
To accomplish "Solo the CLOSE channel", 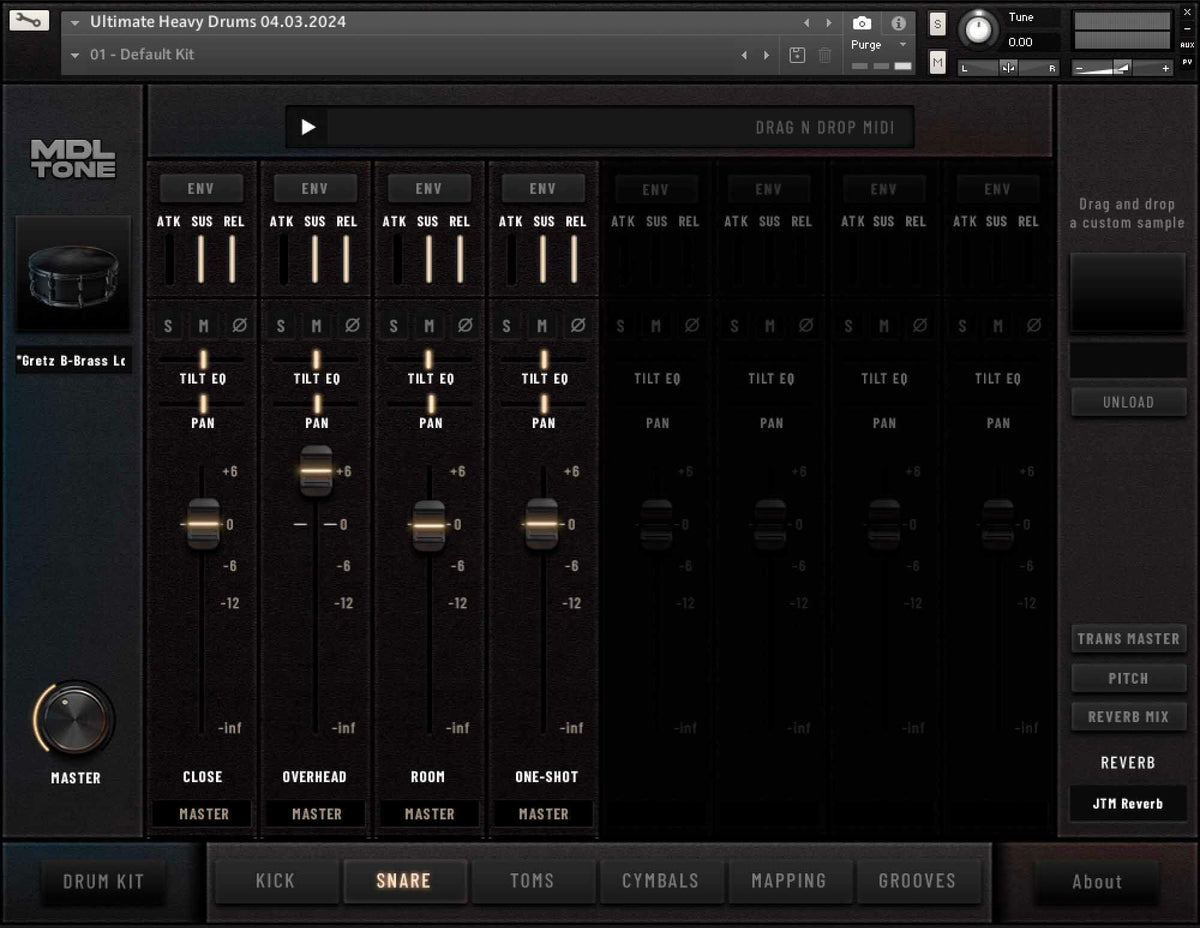I will 168,326.
